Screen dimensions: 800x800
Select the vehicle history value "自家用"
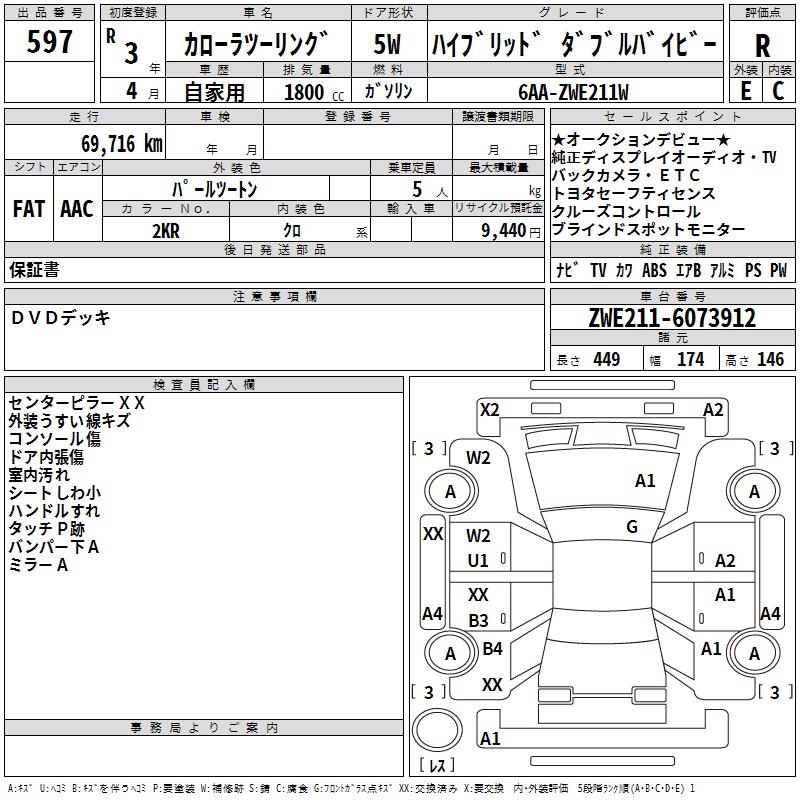214,92
